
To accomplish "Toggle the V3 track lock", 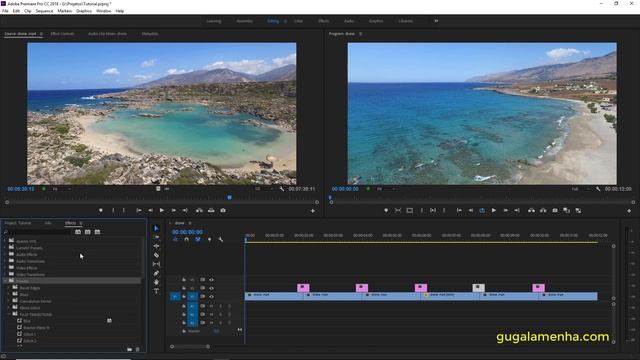I will pos(184,280).
